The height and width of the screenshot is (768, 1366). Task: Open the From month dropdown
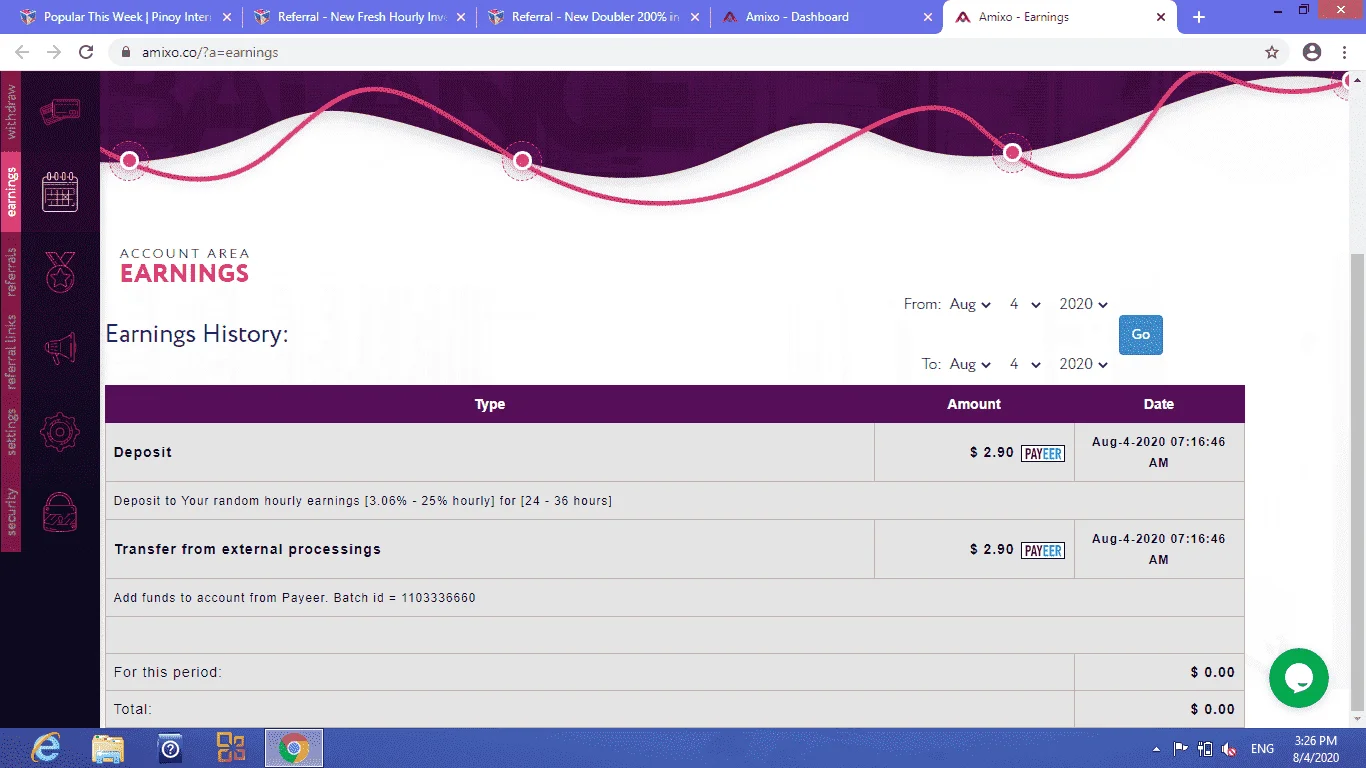pos(970,304)
